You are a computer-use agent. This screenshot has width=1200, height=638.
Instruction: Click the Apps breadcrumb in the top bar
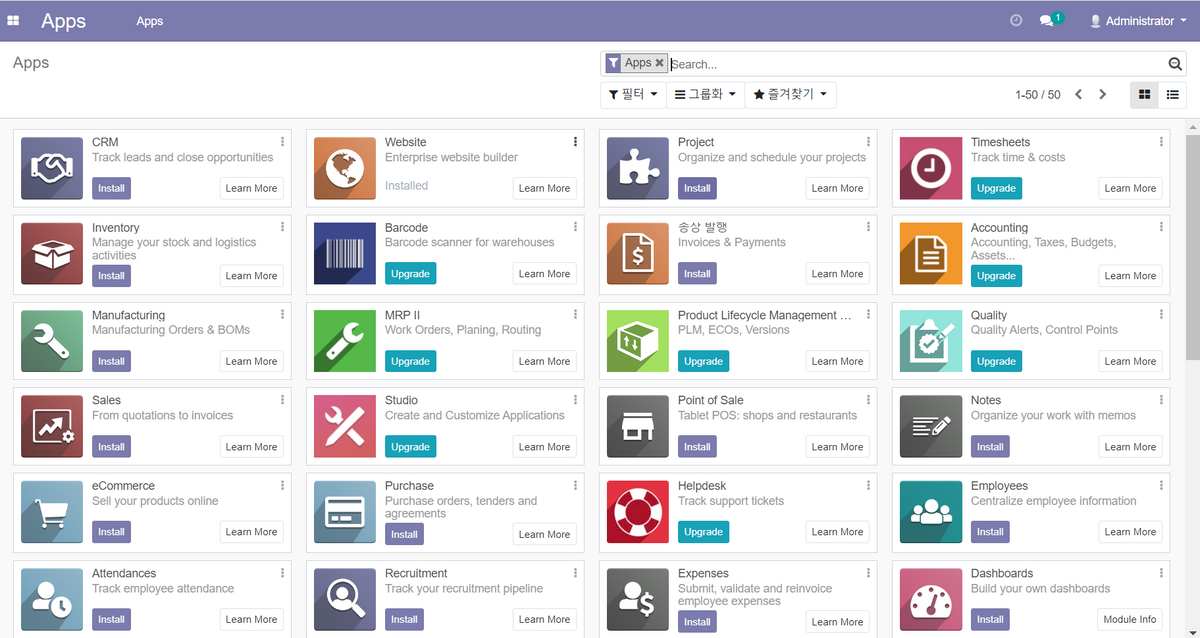150,20
